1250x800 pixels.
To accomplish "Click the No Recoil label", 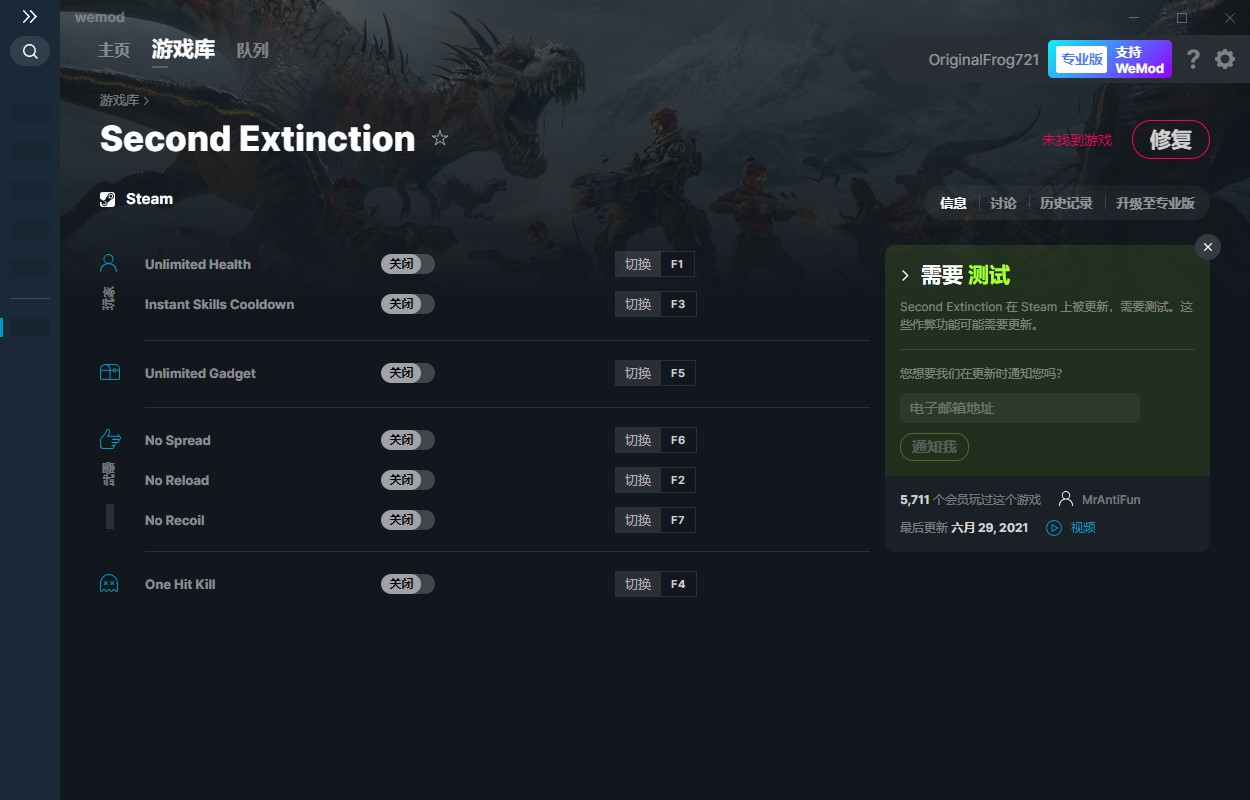I will pyautogui.click(x=175, y=520).
